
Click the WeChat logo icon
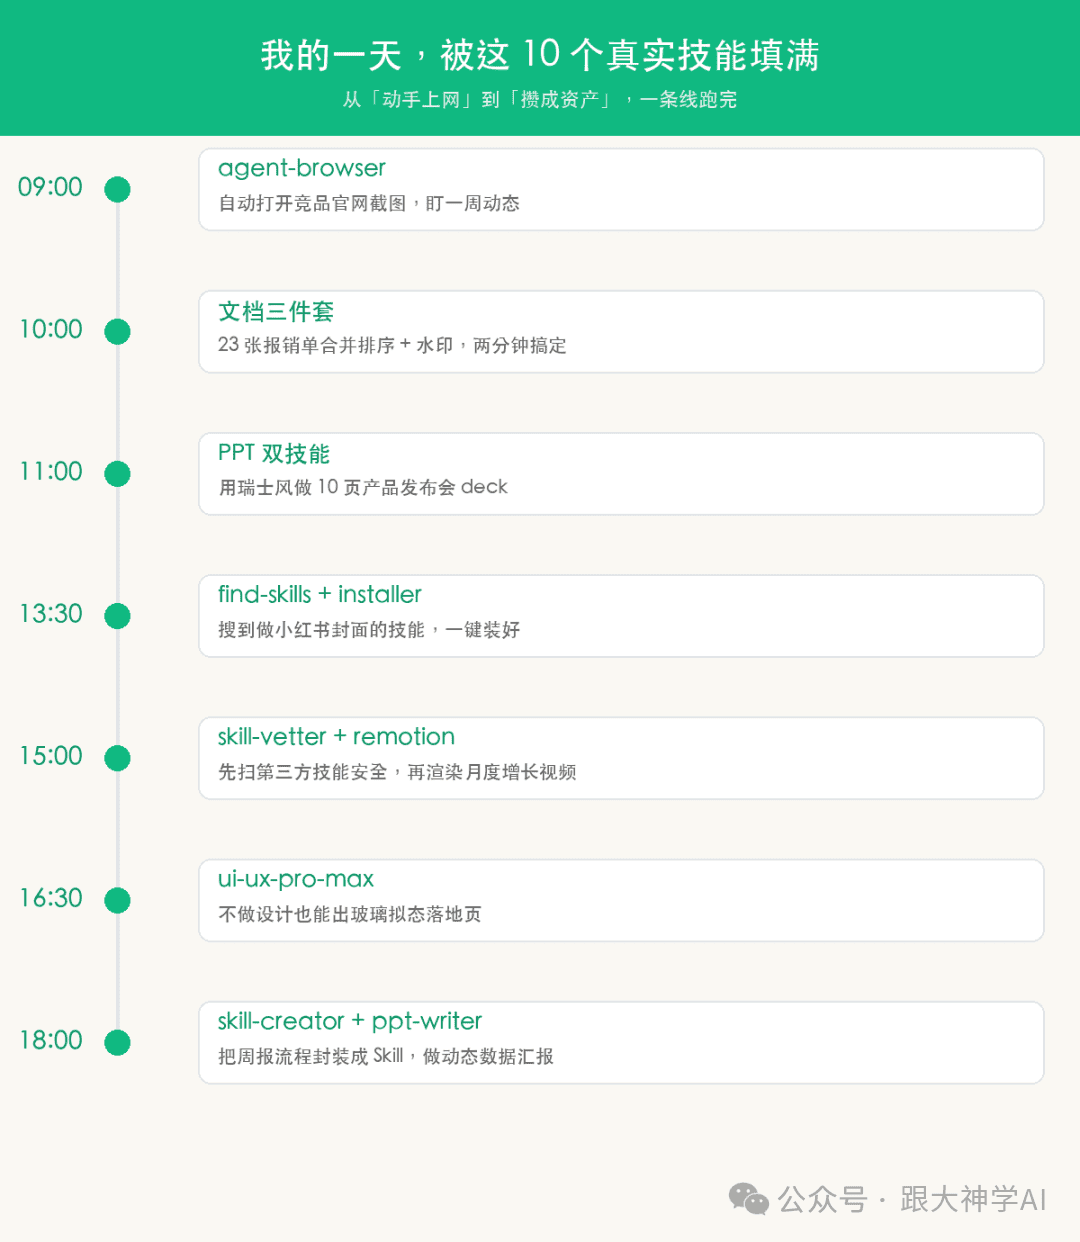tap(749, 1198)
